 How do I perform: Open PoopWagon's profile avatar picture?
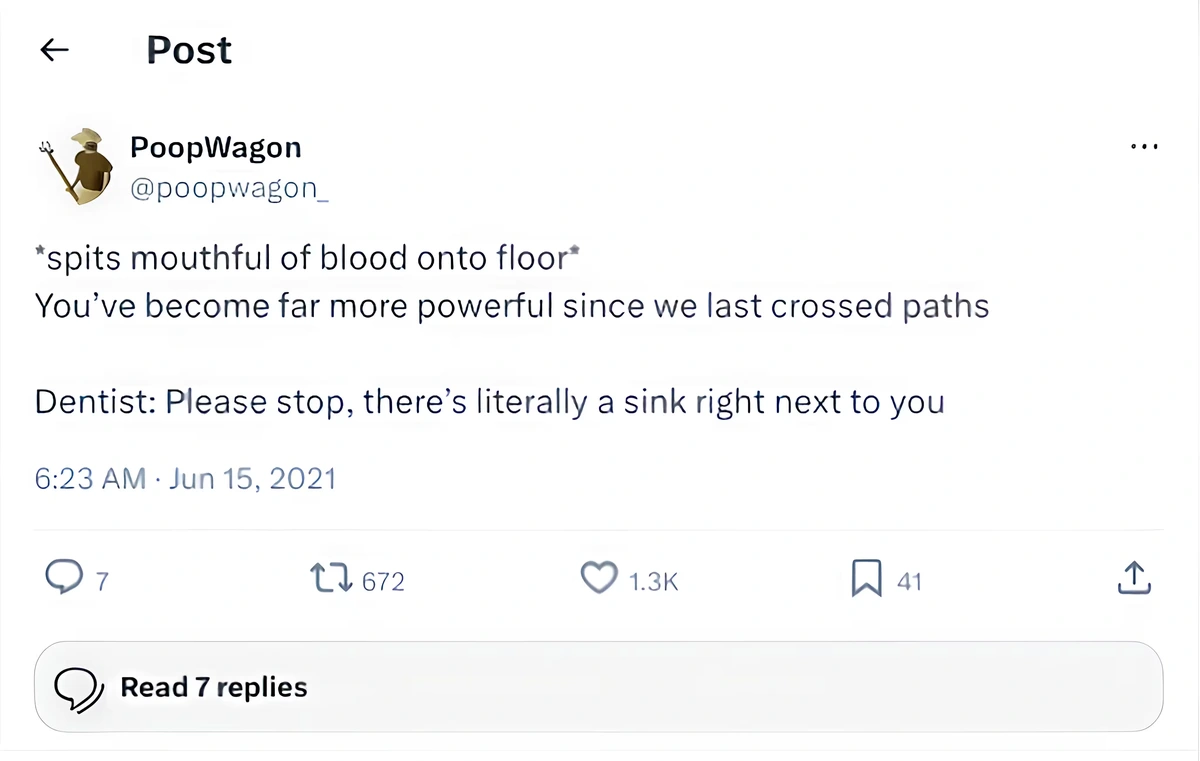78,167
